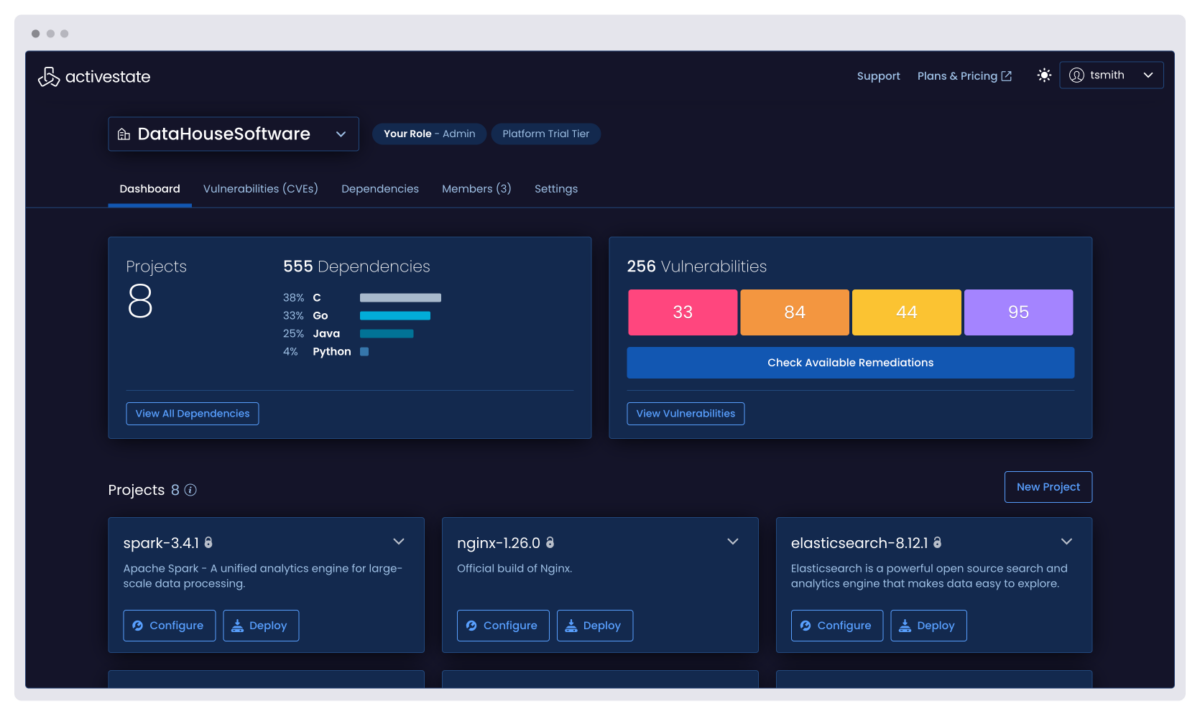Click the ActiveState logo icon
The width and height of the screenshot is (1200, 719).
[x=48, y=76]
